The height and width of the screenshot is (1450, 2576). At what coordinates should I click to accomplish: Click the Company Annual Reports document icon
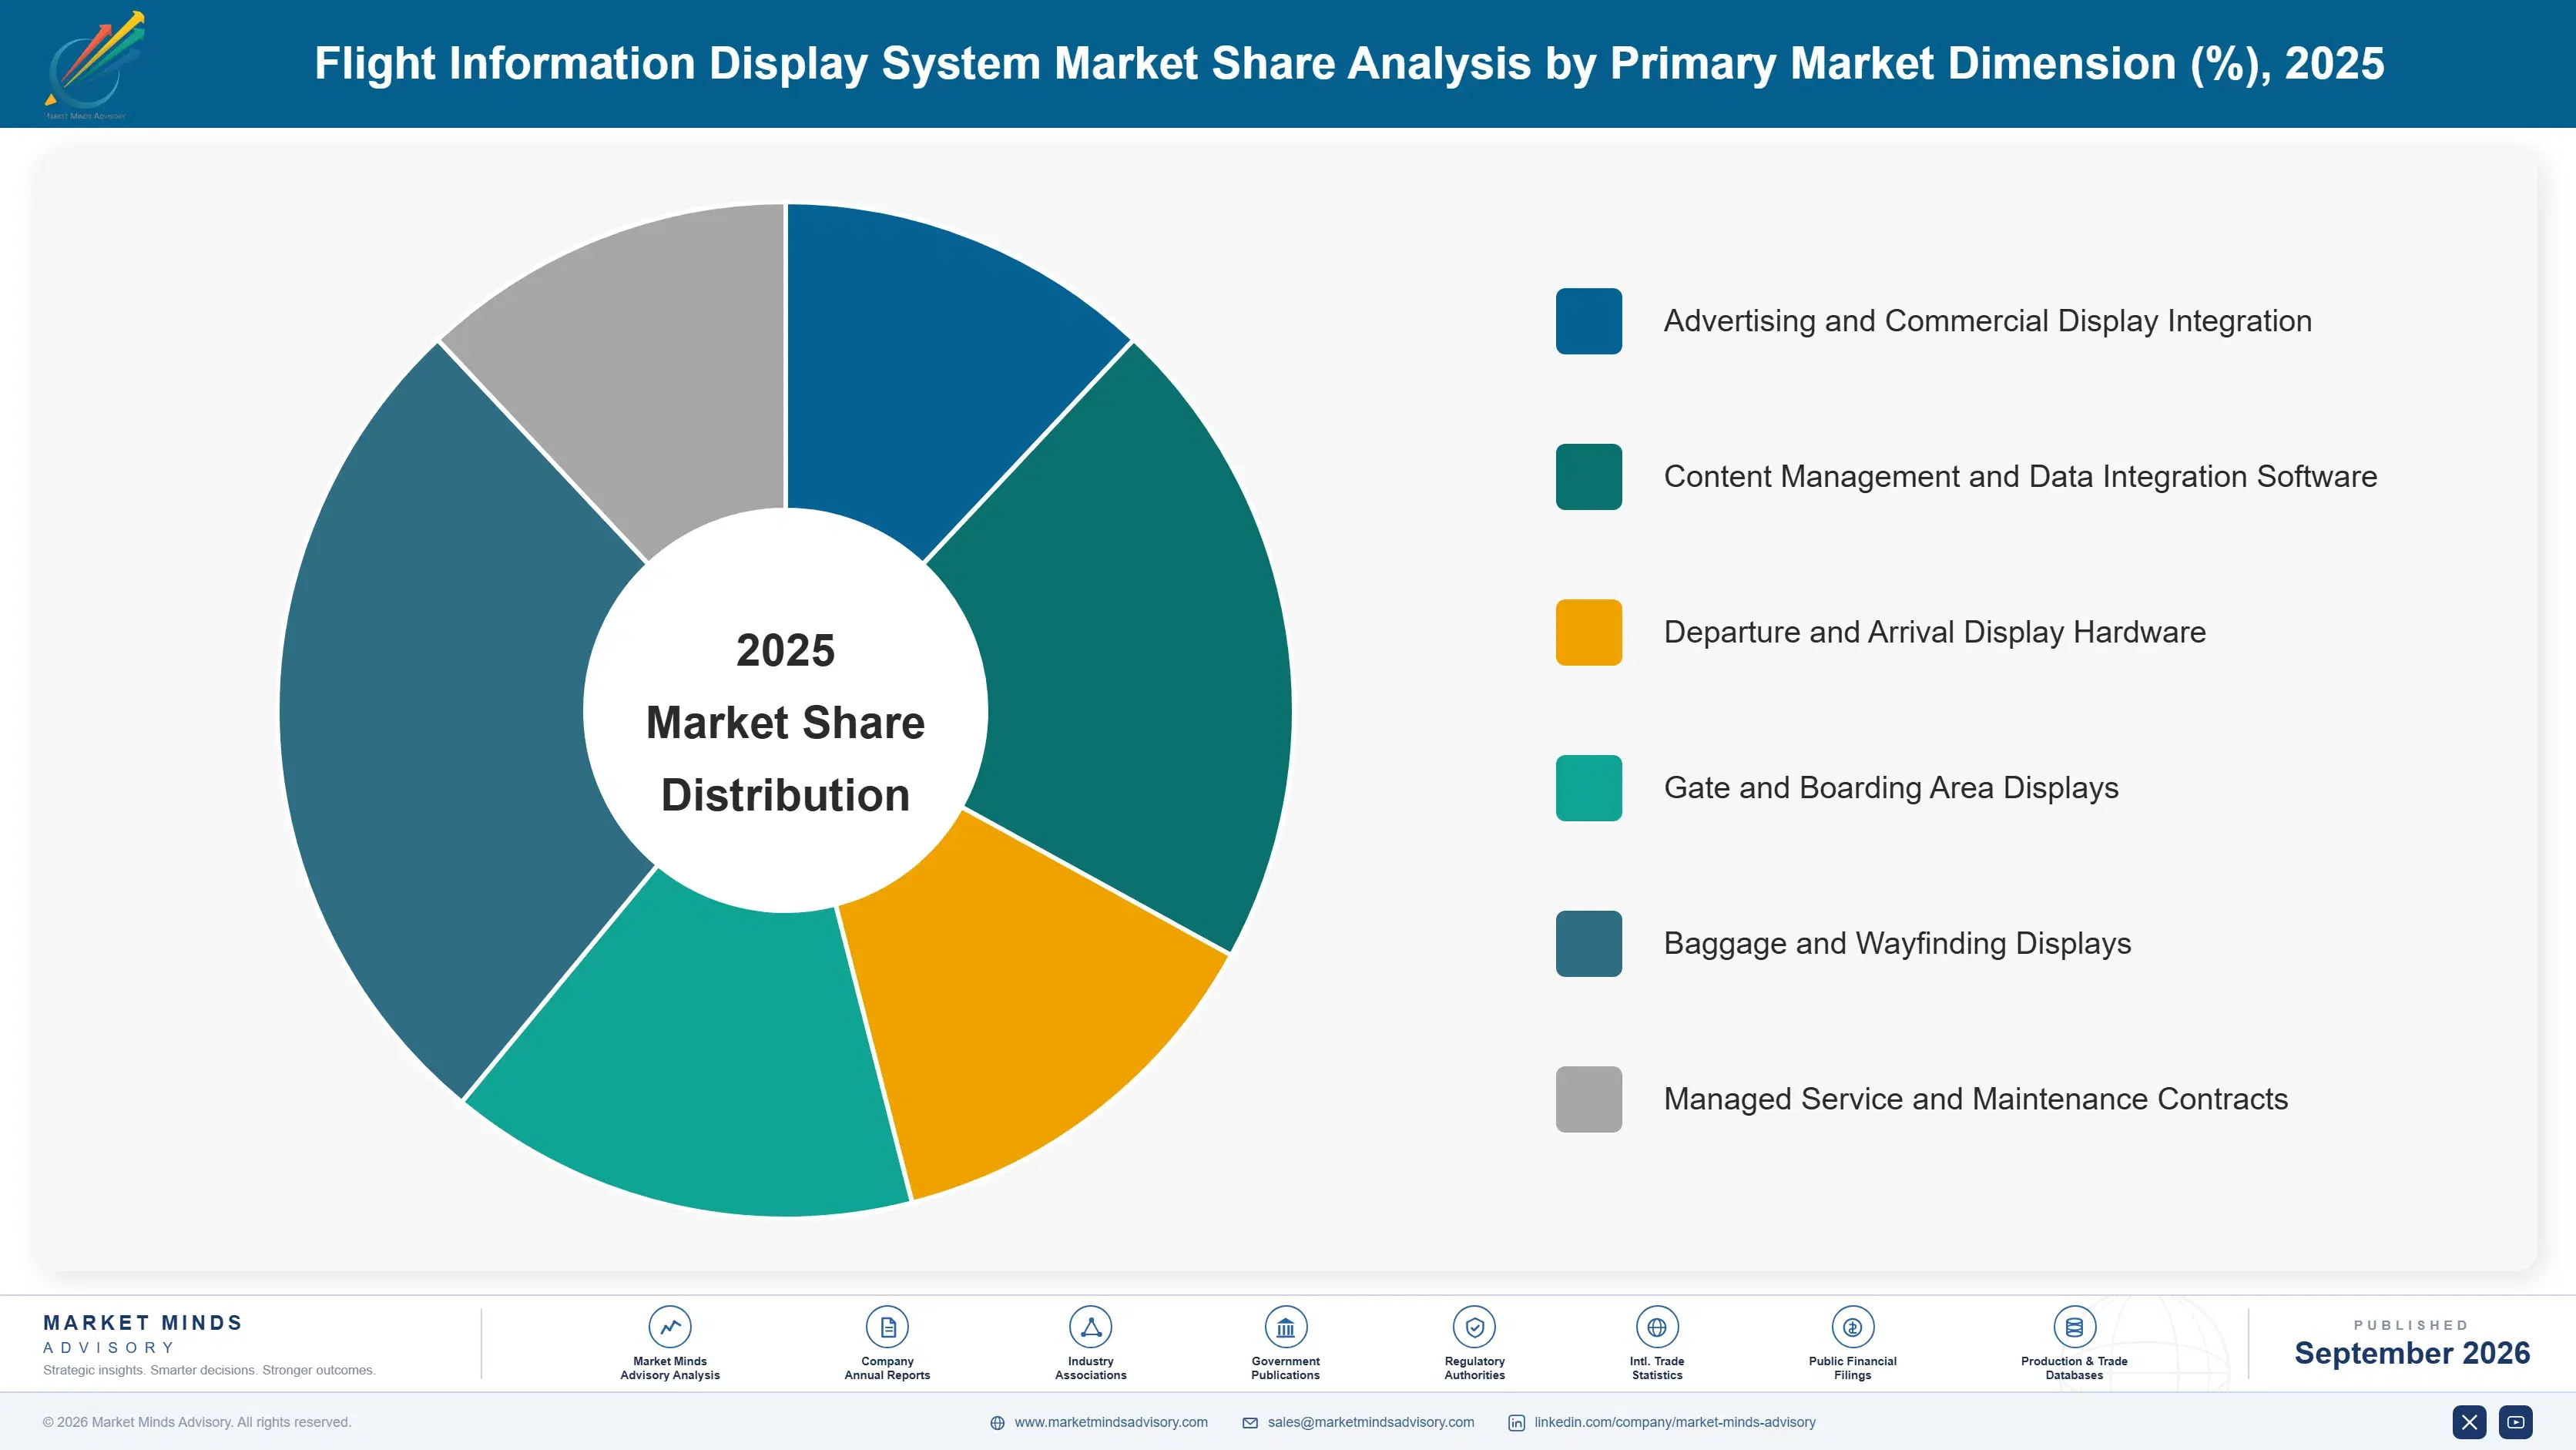coord(887,1327)
